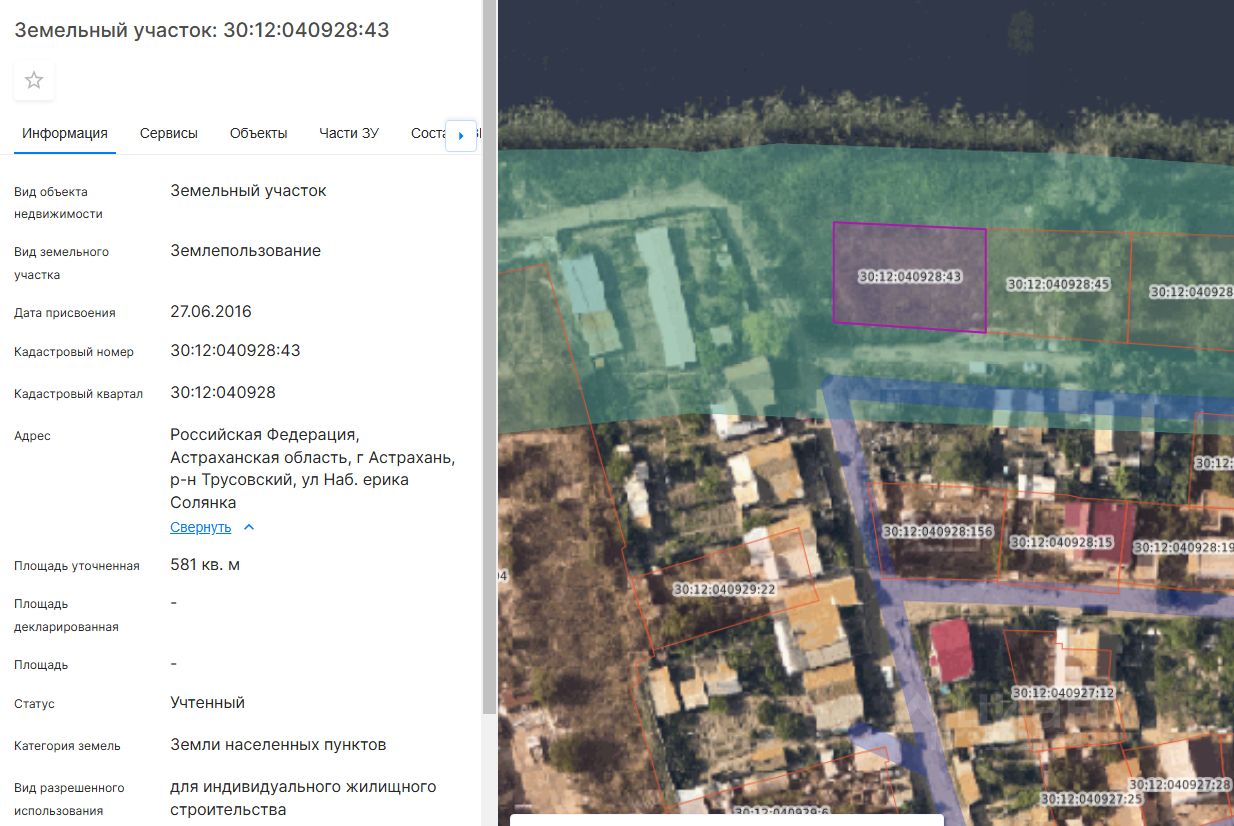
Task: Select map parcel label 30:12:040928:45
Action: click(x=1058, y=284)
